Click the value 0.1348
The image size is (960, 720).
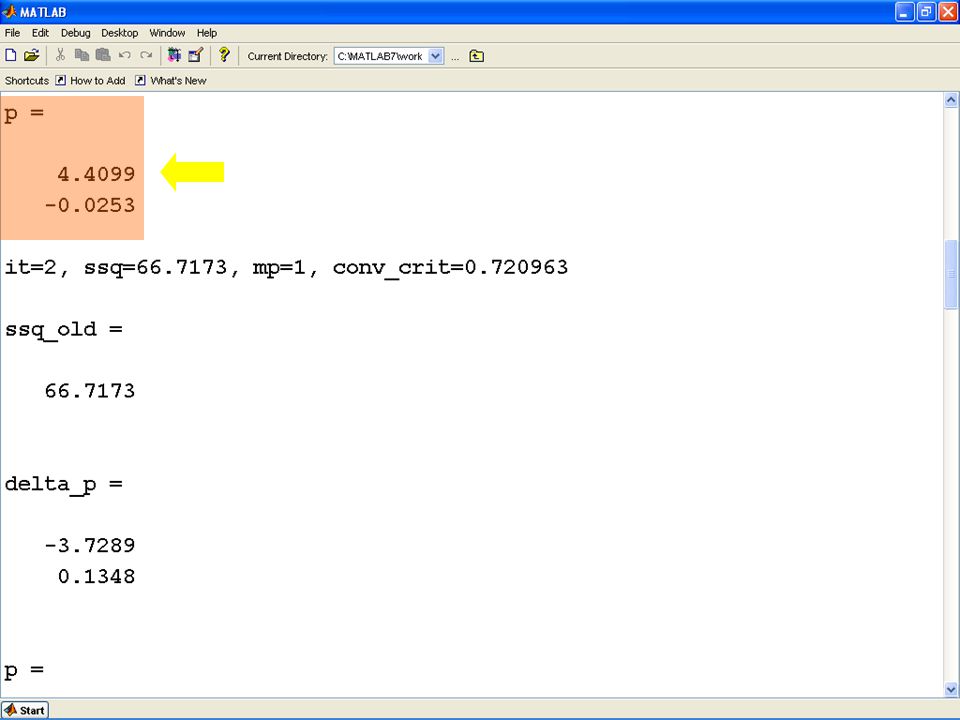(96, 576)
